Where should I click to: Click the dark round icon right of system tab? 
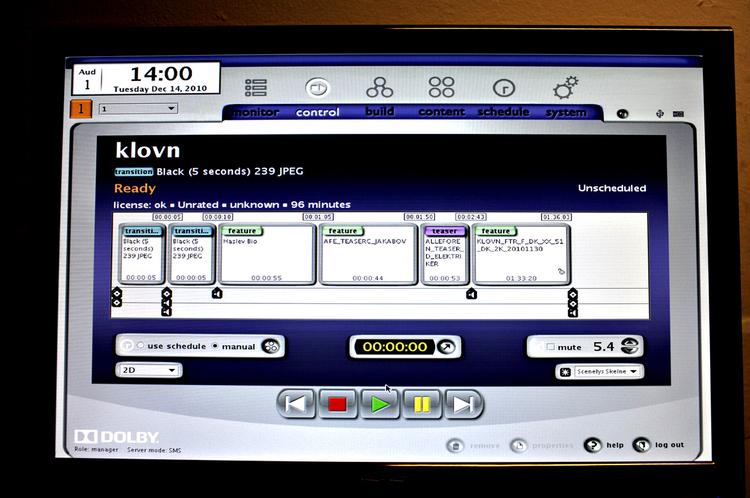pyautogui.click(x=622, y=114)
